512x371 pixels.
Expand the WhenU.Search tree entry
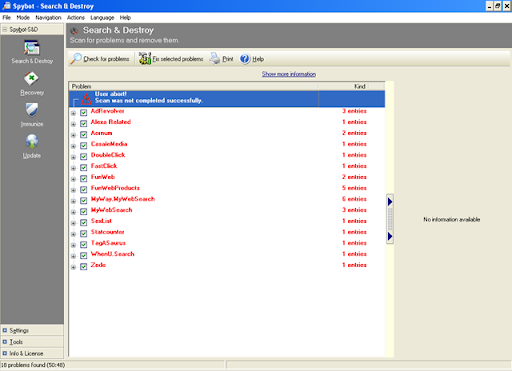pyautogui.click(x=73, y=256)
